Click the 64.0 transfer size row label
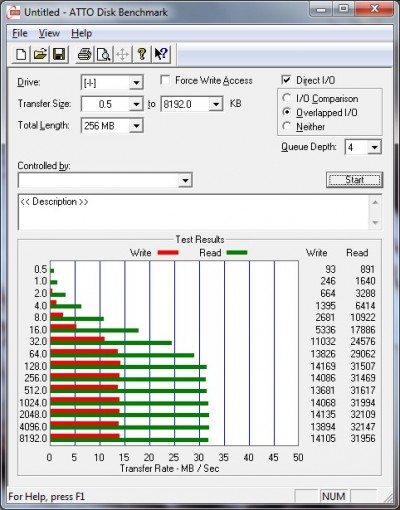Viewport: 400px width, 510px height. pos(38,354)
